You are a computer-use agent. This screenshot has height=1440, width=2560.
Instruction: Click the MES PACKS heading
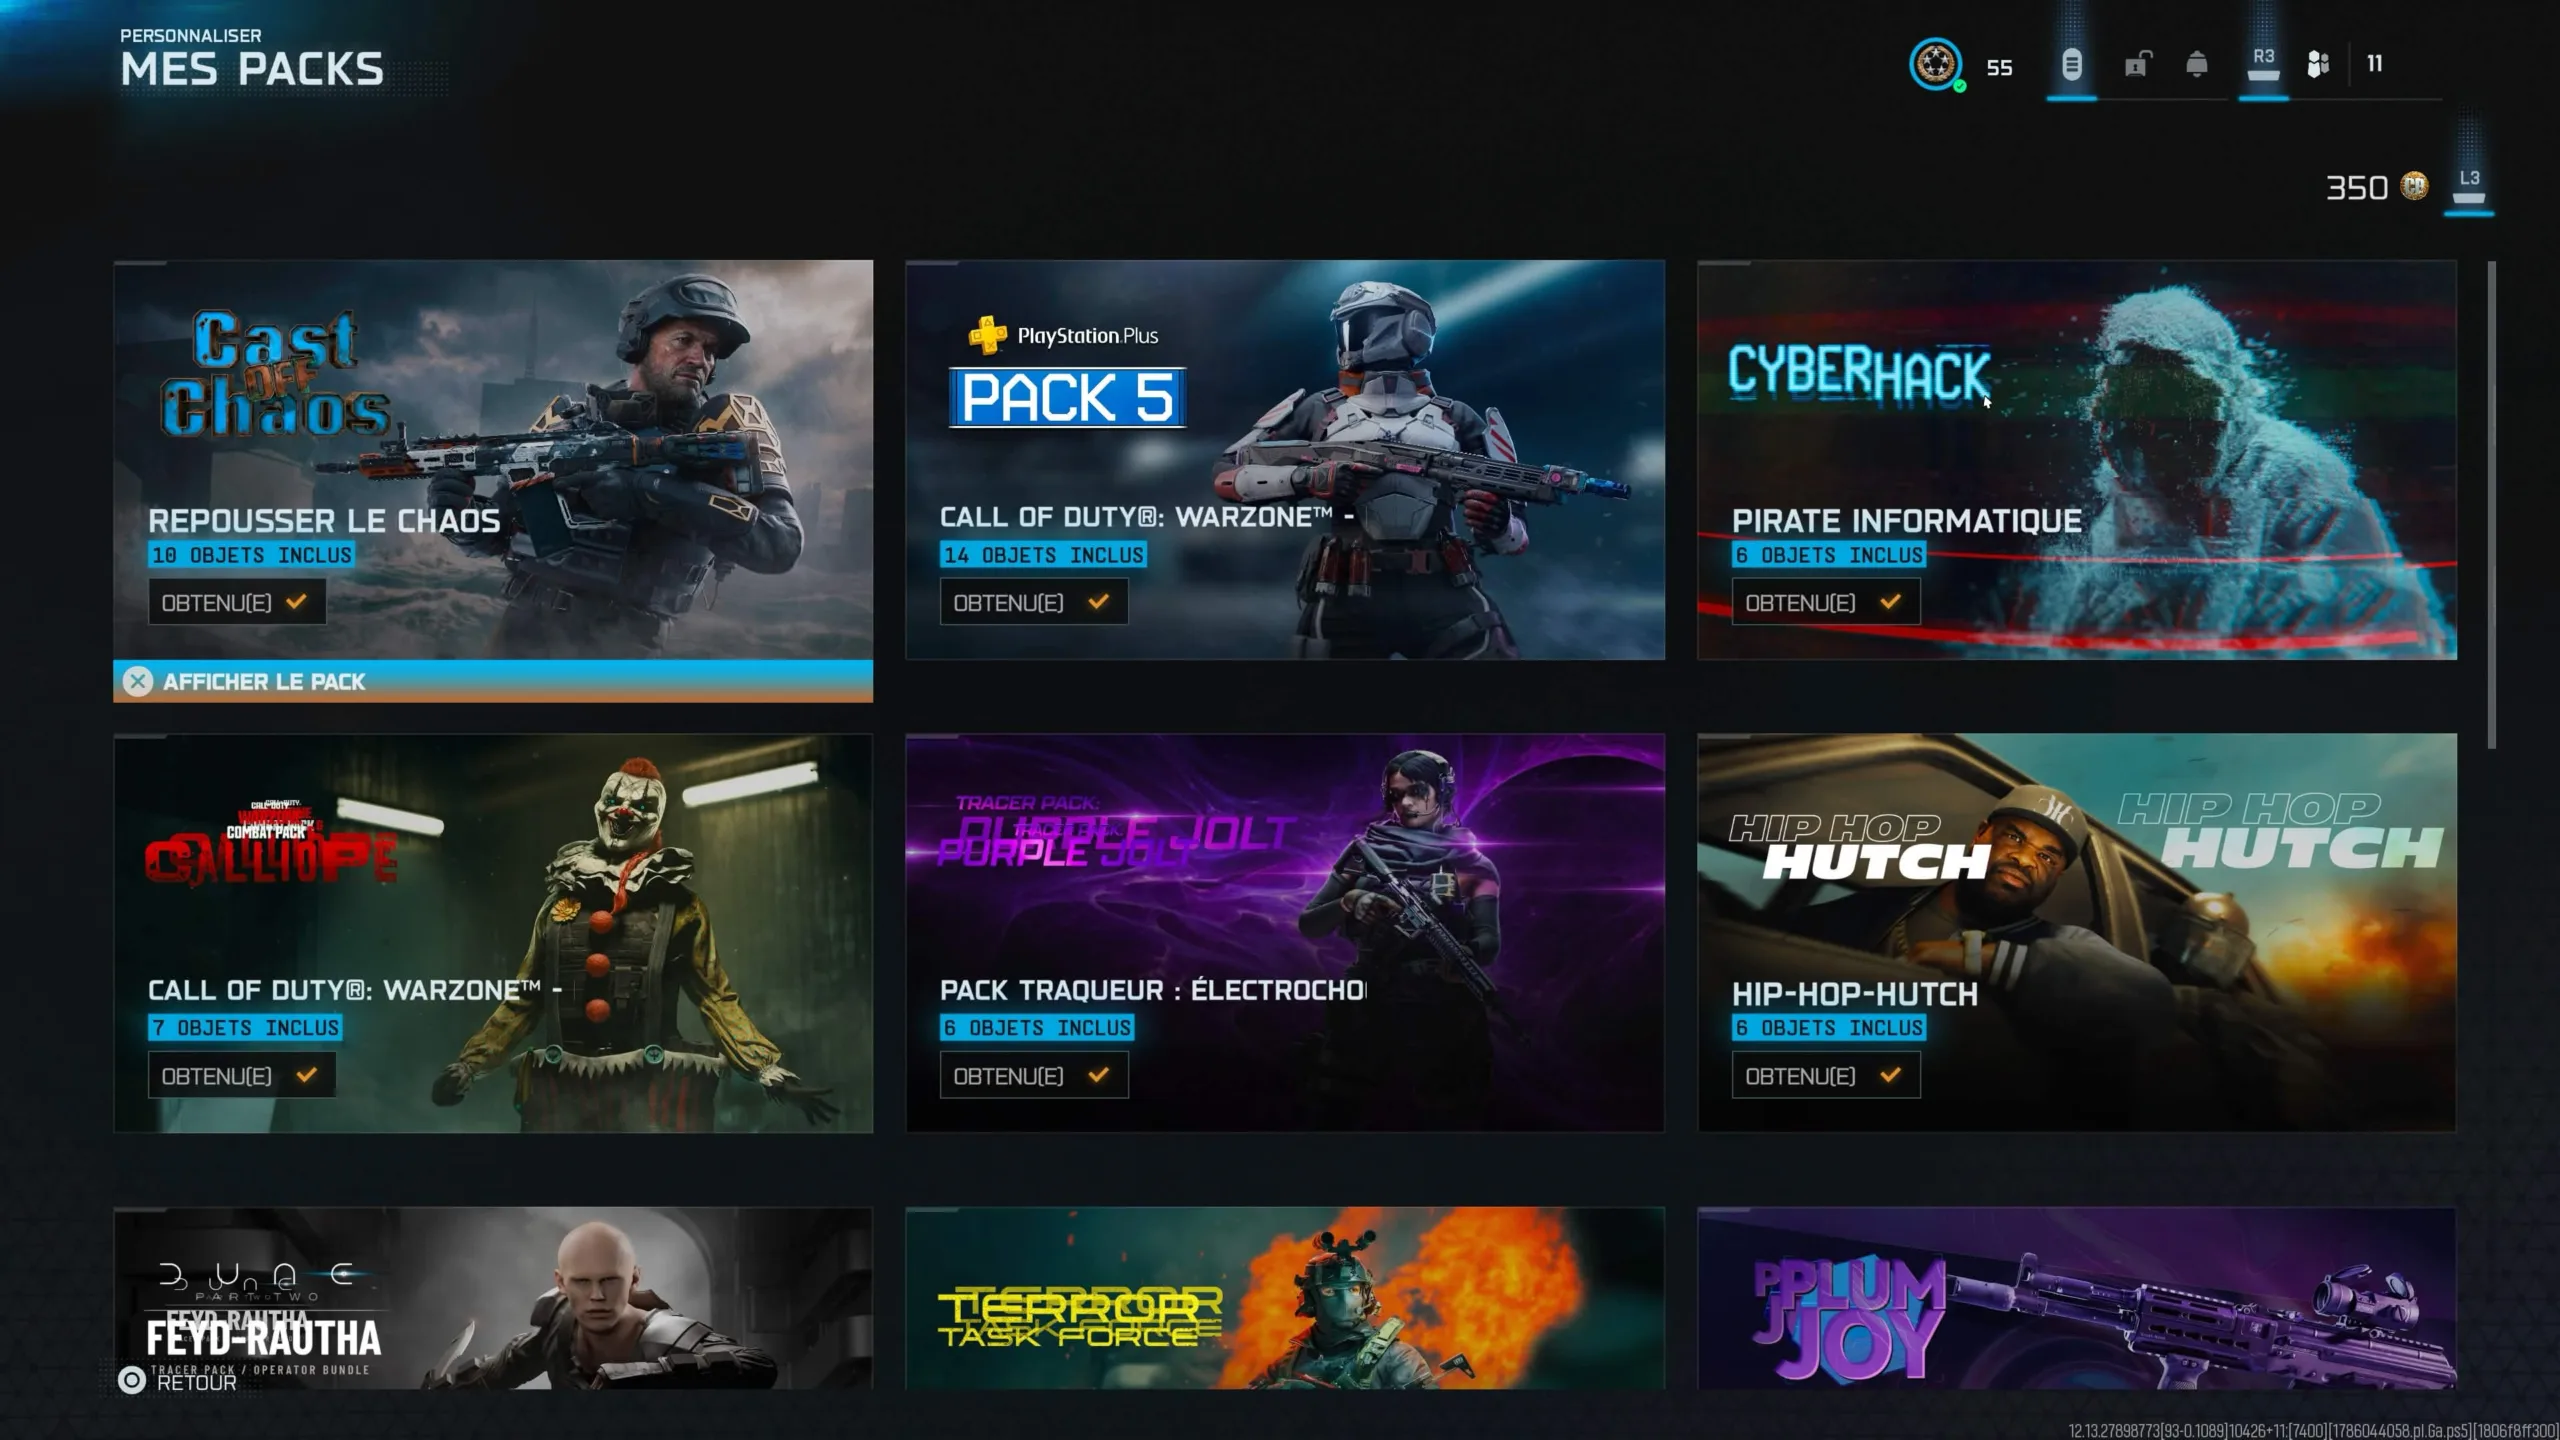coord(252,69)
